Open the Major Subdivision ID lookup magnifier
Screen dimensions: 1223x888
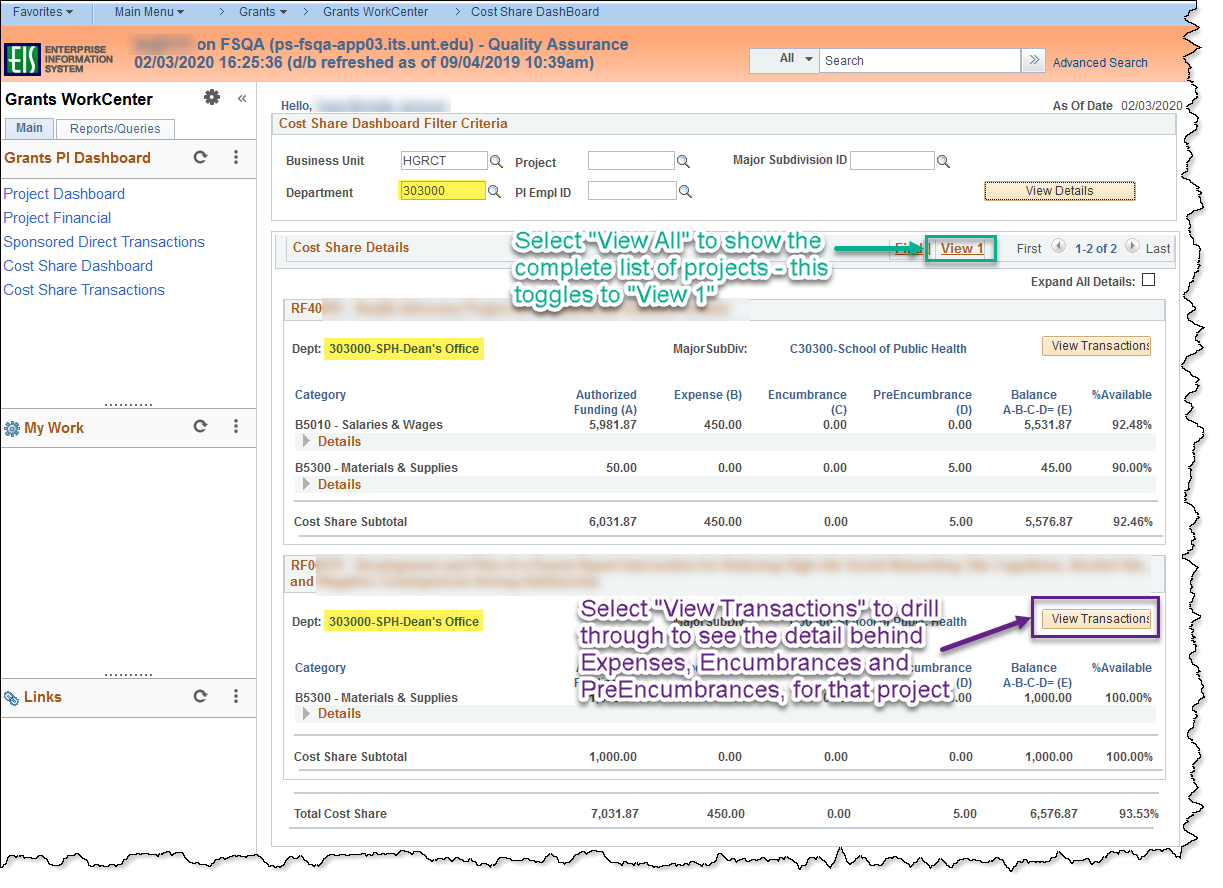pos(942,159)
